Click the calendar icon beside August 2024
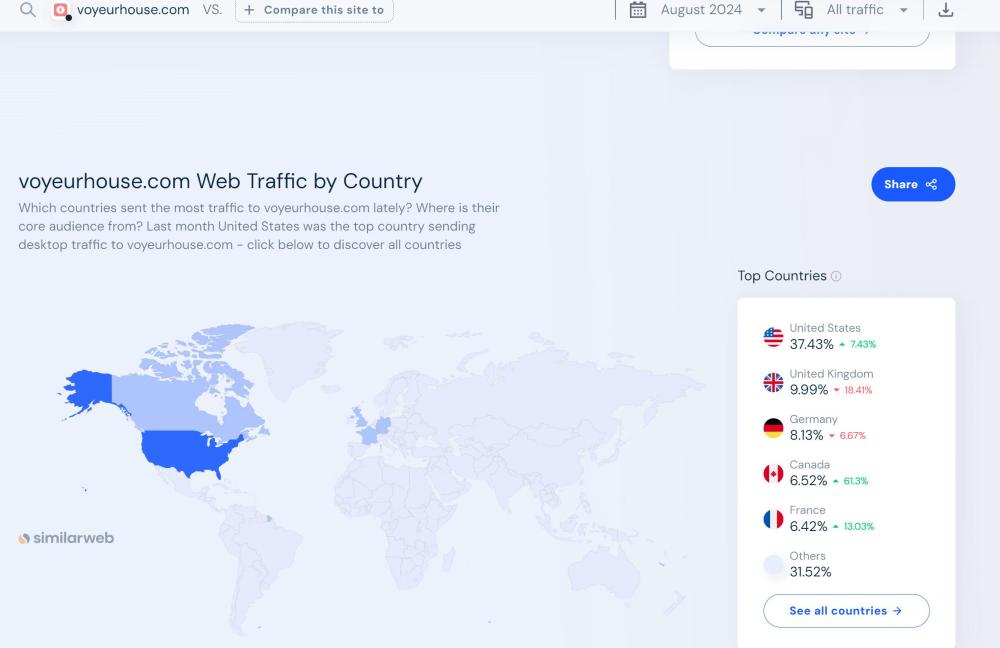The height and width of the screenshot is (648, 1000). coord(638,10)
